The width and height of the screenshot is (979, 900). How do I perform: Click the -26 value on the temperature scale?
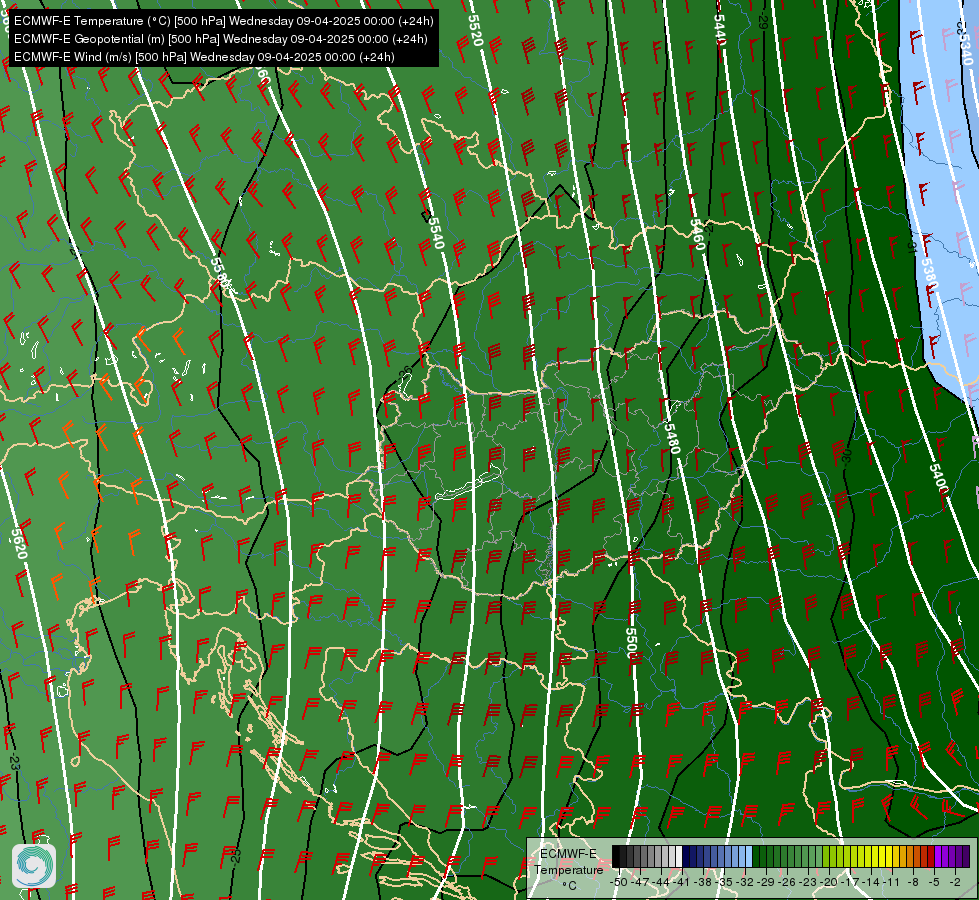click(x=787, y=882)
